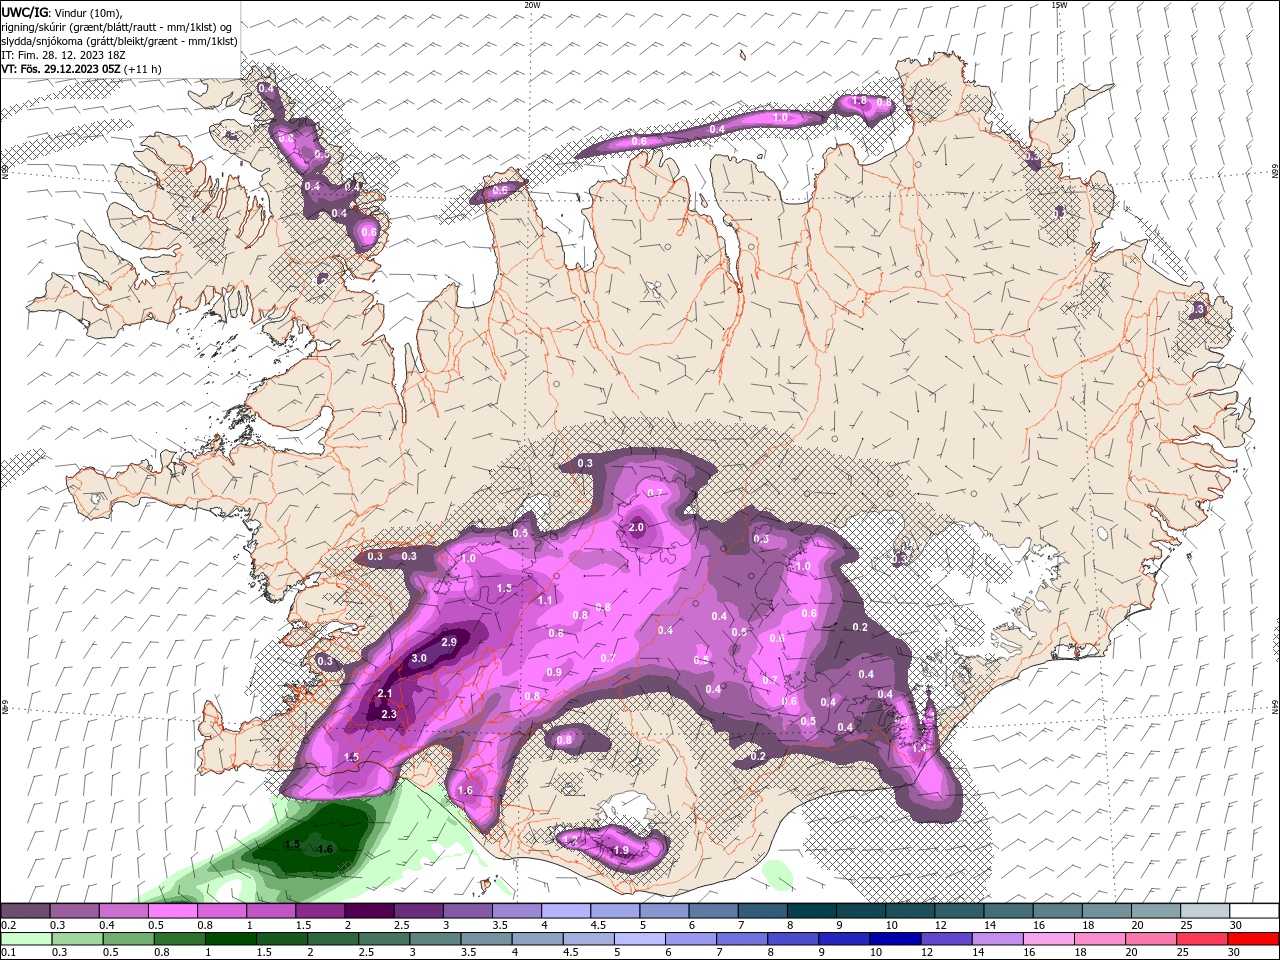The width and height of the screenshot is (1280, 960).
Task: Click the 20W longitude label
Action: click(532, 5)
